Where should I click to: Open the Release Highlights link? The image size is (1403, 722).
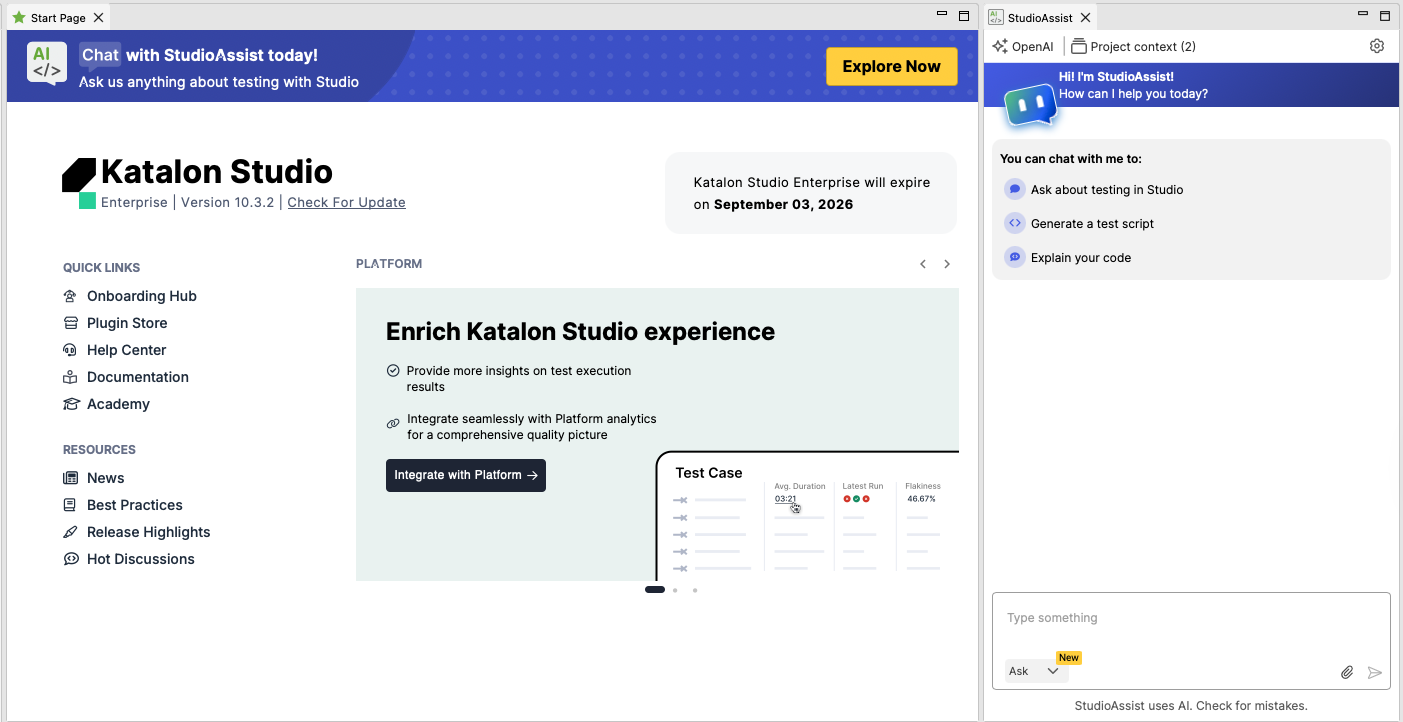[x=149, y=532]
